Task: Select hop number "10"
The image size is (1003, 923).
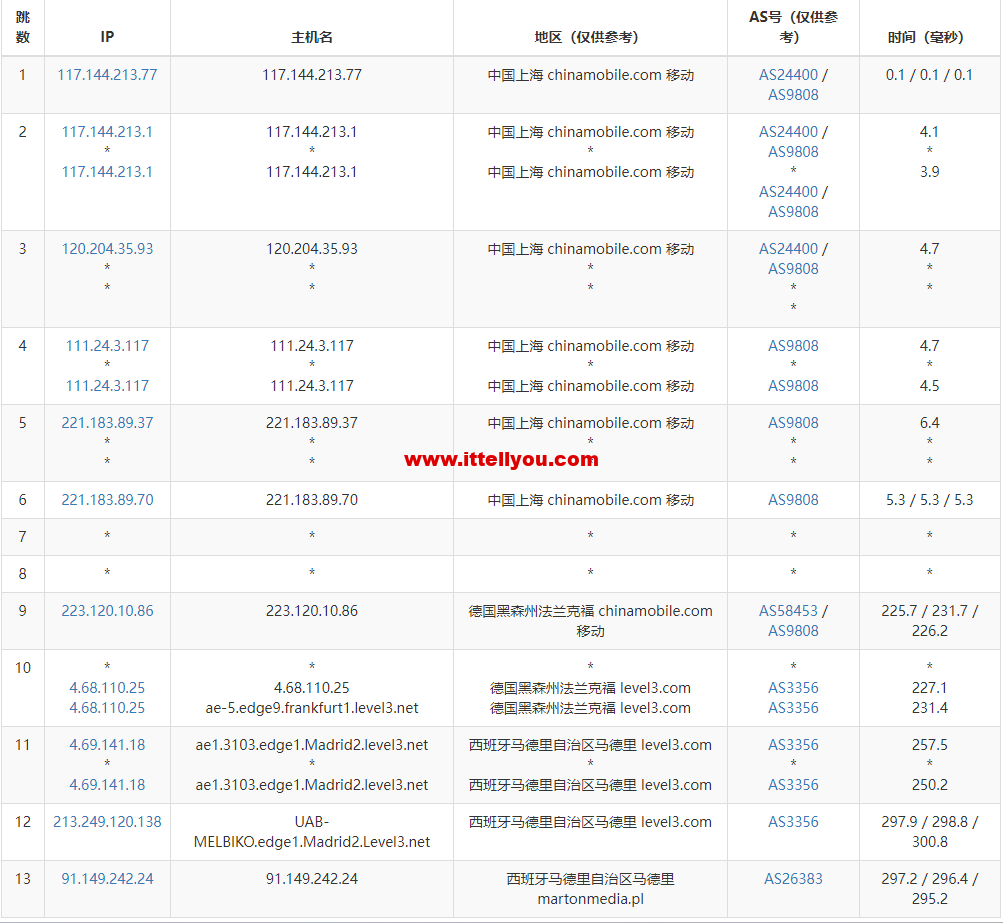Action: 22,668
